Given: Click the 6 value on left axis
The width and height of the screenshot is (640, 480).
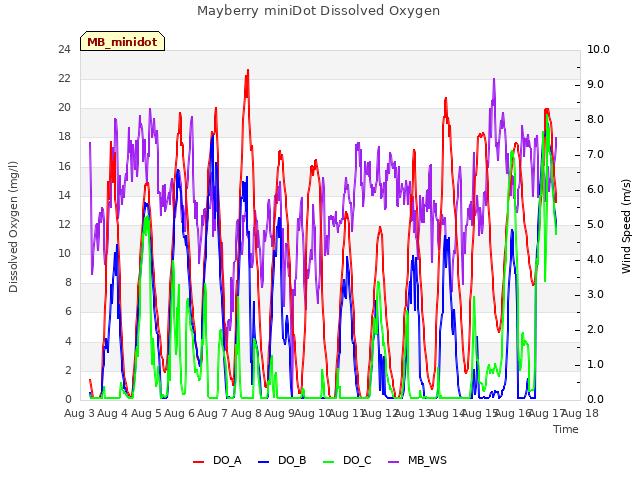Looking at the screenshot, I should 68,311.
